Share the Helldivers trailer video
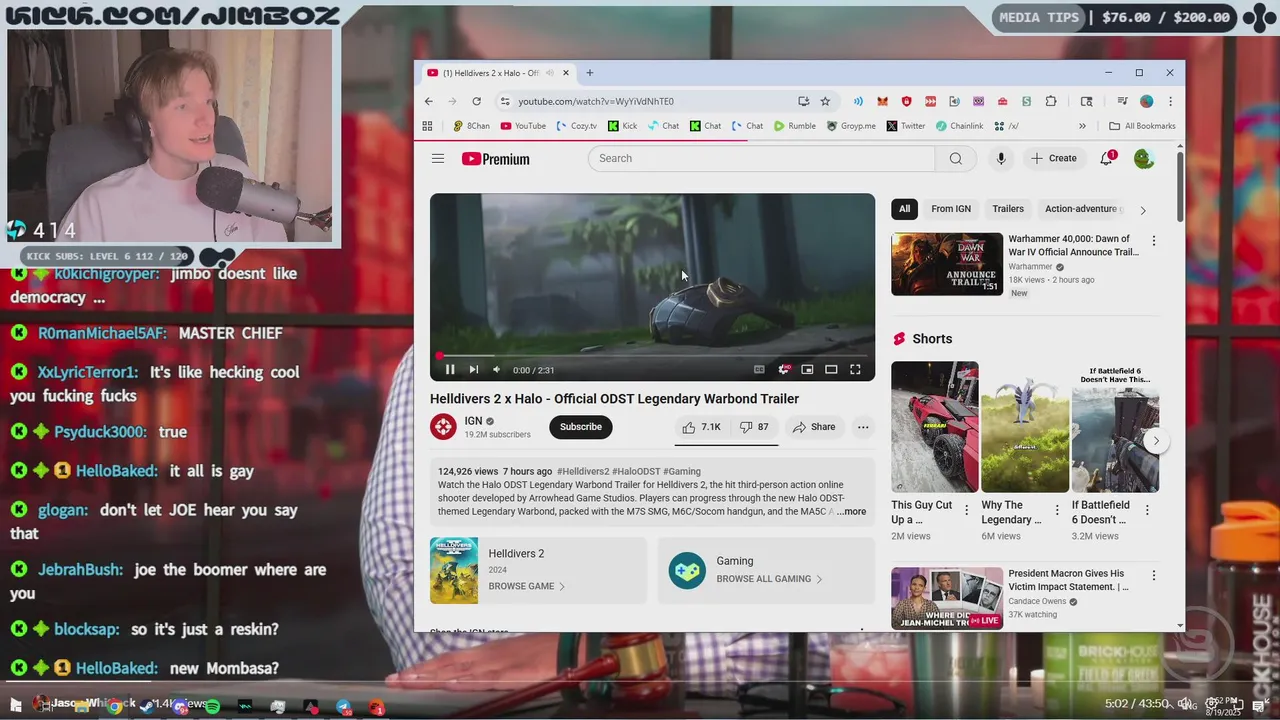This screenshot has height=720, width=1280. tap(814, 427)
